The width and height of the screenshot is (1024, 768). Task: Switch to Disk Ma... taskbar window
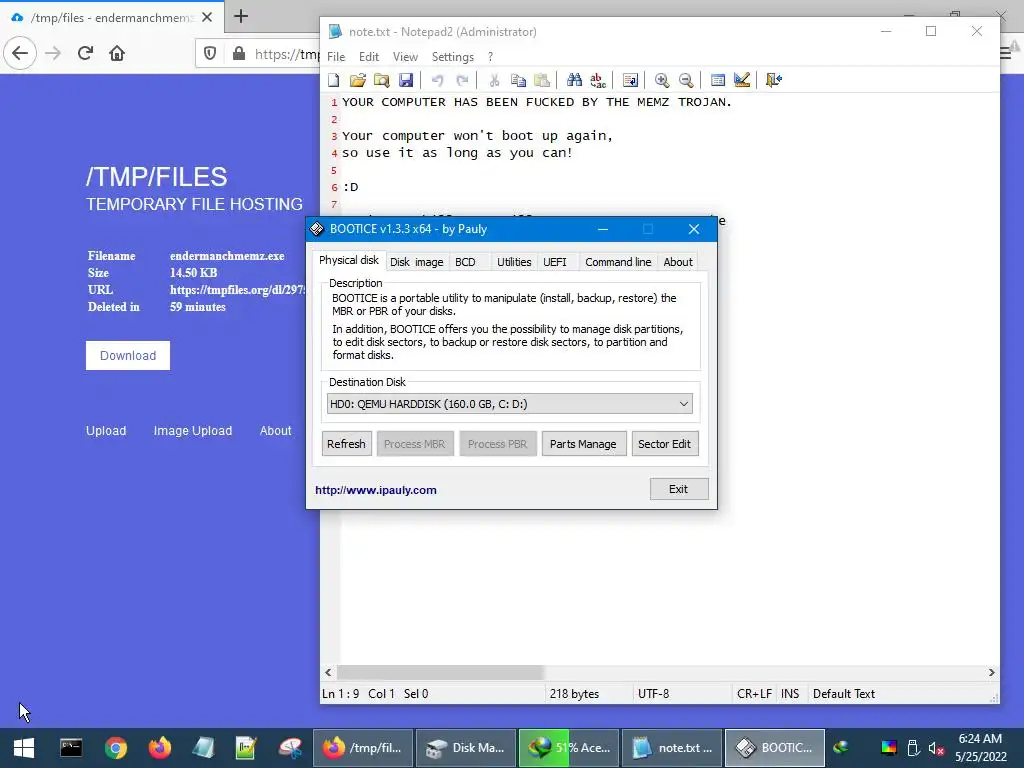click(x=466, y=748)
